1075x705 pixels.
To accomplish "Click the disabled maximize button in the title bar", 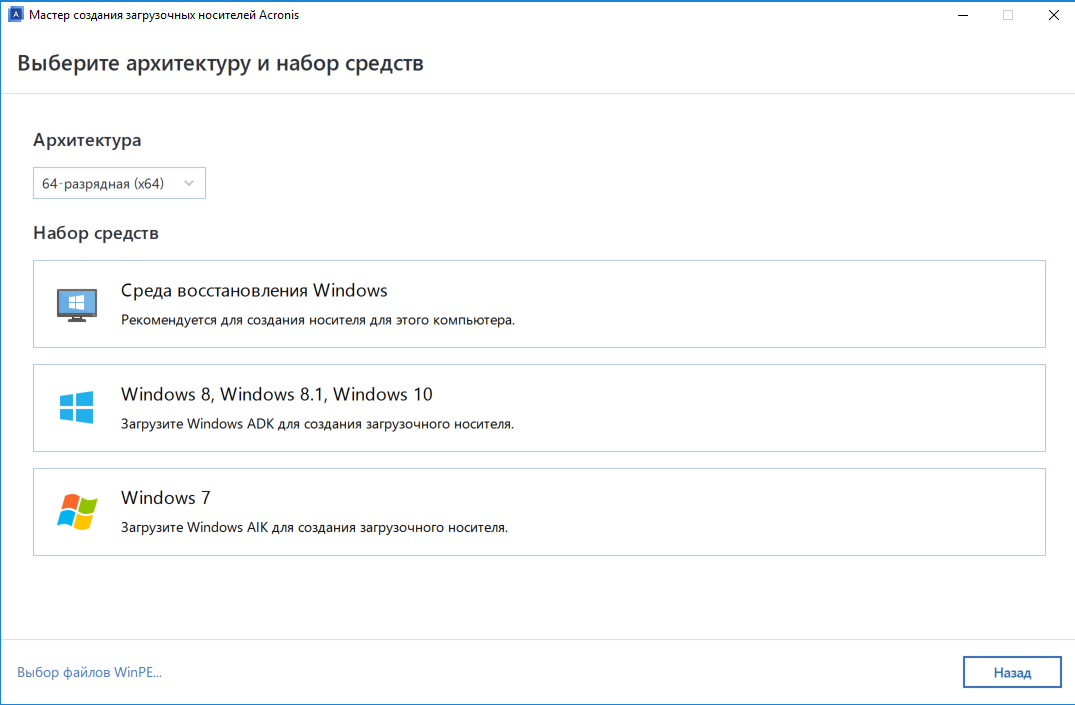I will pos(1008,15).
